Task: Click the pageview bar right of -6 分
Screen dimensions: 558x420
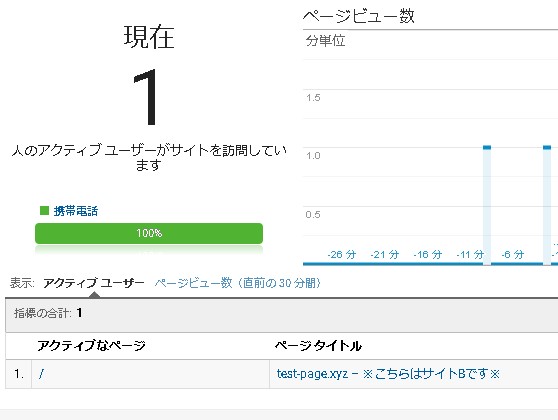Action: coord(547,205)
